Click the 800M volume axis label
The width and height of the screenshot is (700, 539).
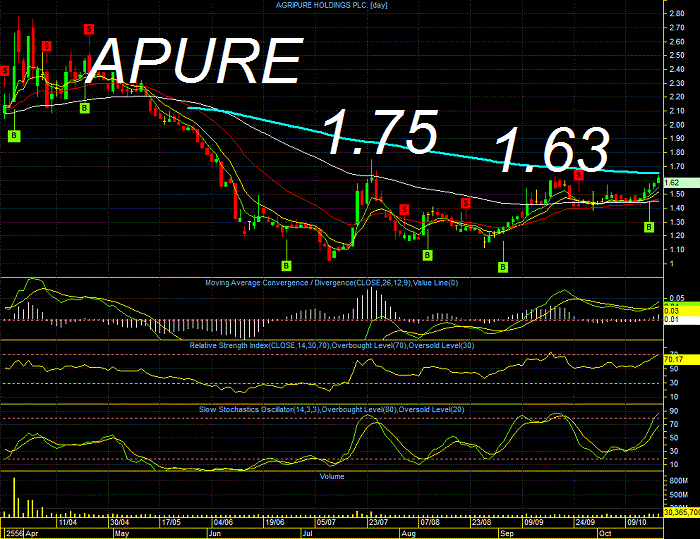679,481
